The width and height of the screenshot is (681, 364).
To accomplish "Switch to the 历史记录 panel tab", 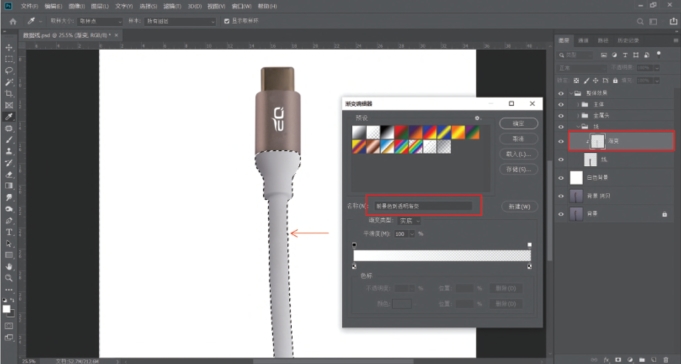I will click(628, 40).
